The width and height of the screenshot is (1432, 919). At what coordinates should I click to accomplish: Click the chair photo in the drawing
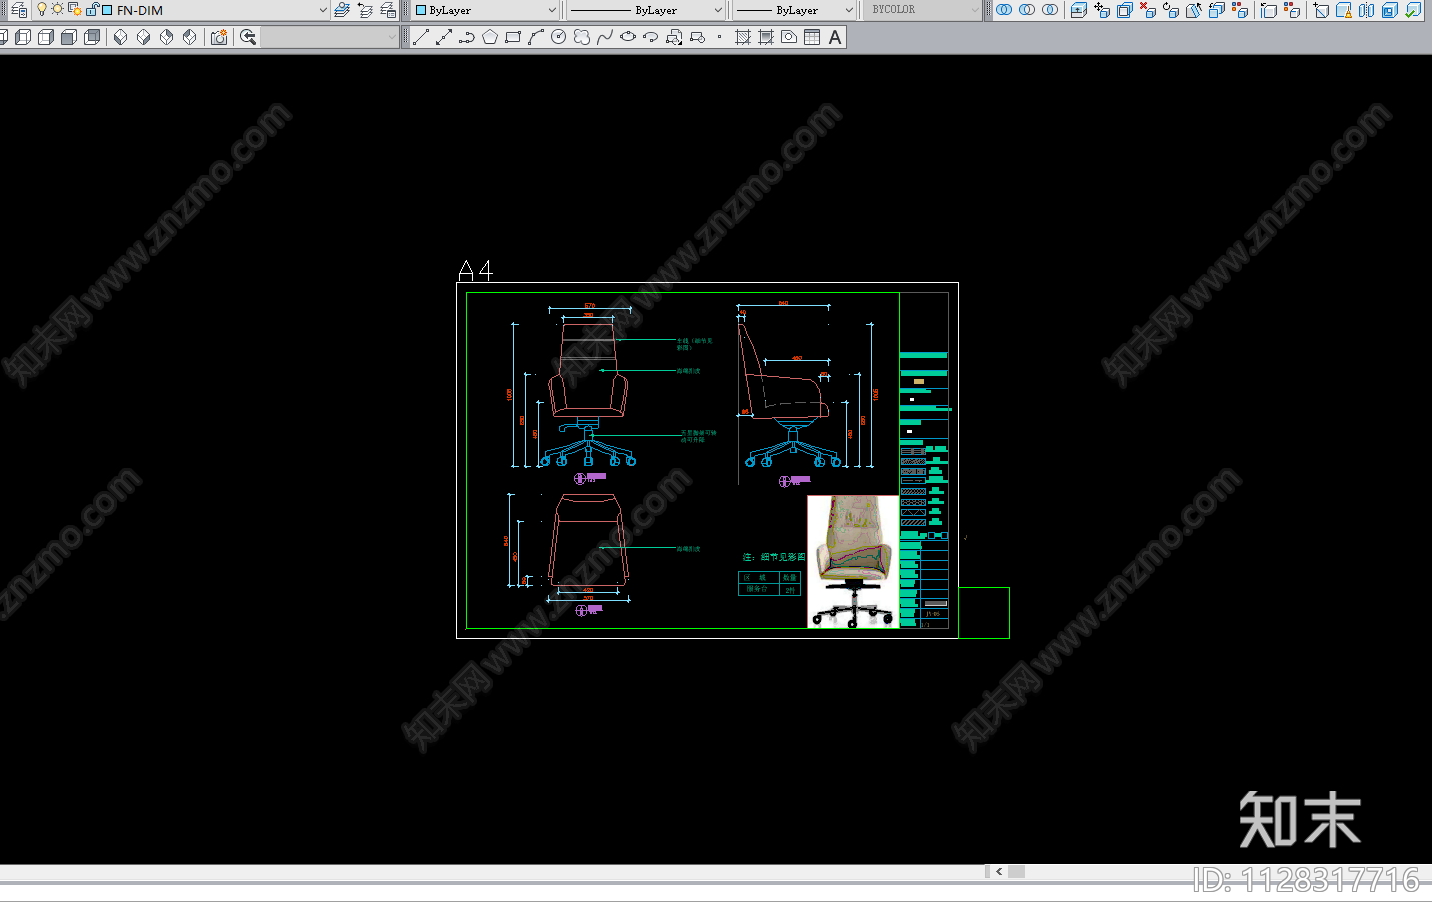point(853,562)
